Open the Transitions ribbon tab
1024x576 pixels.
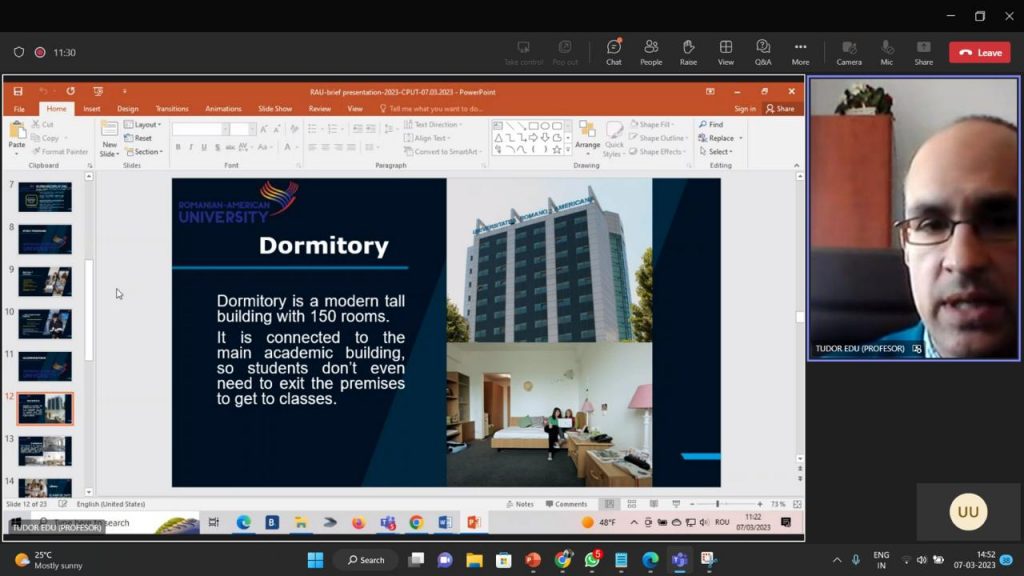[x=172, y=109]
